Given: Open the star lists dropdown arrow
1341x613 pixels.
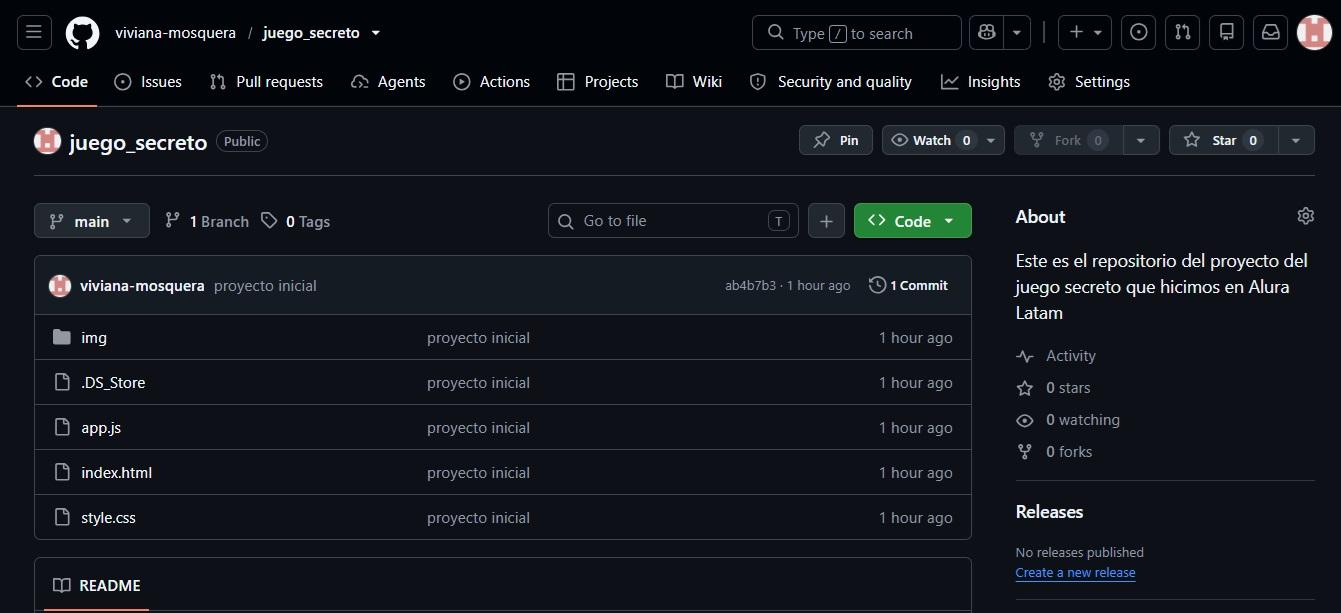Looking at the screenshot, I should [1296, 140].
